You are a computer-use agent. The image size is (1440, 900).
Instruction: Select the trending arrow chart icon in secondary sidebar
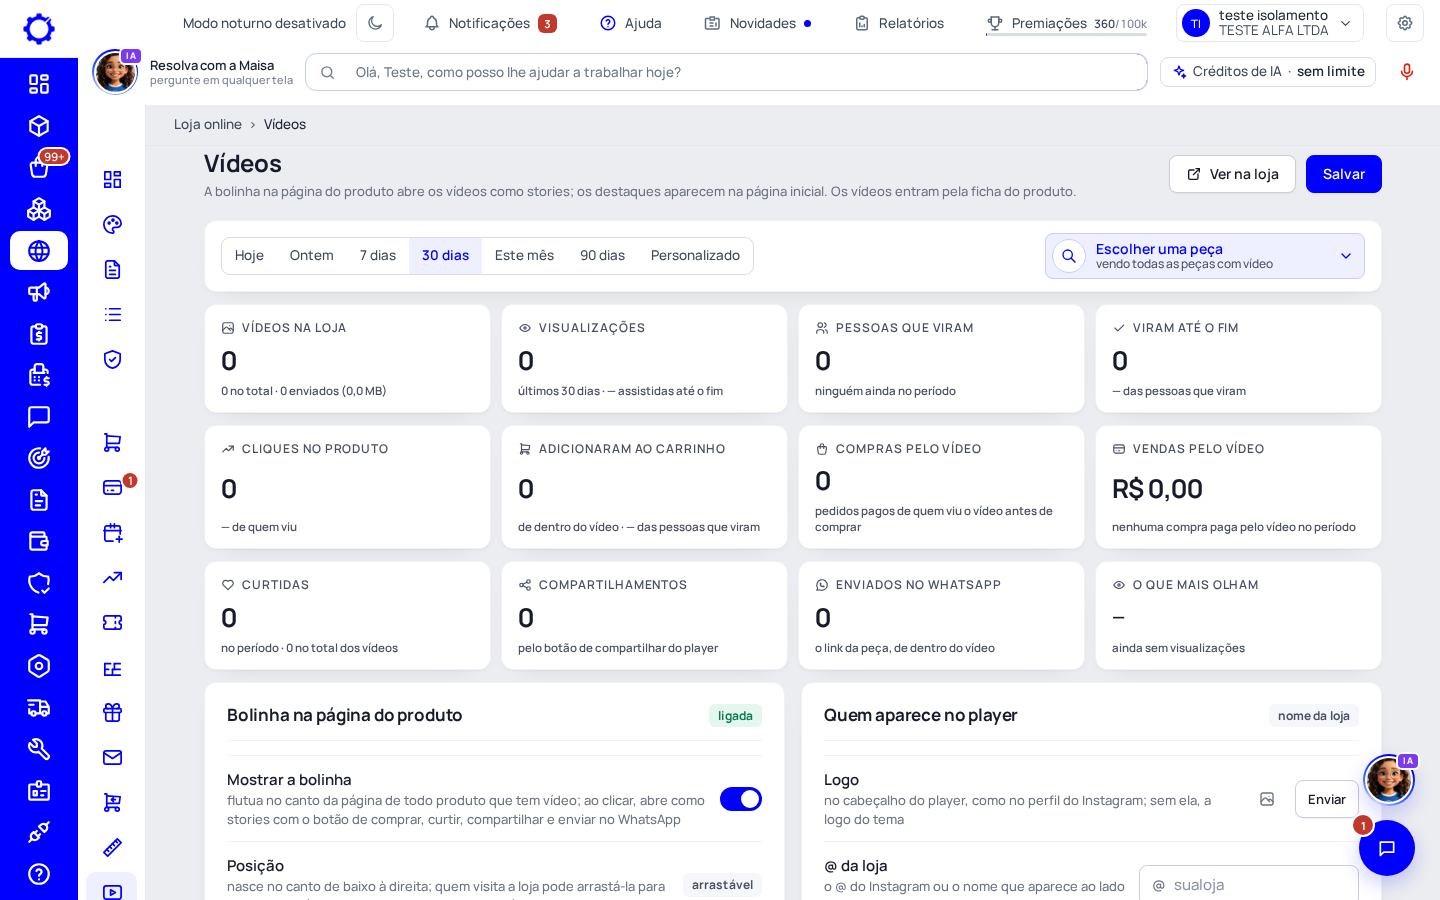[113, 577]
